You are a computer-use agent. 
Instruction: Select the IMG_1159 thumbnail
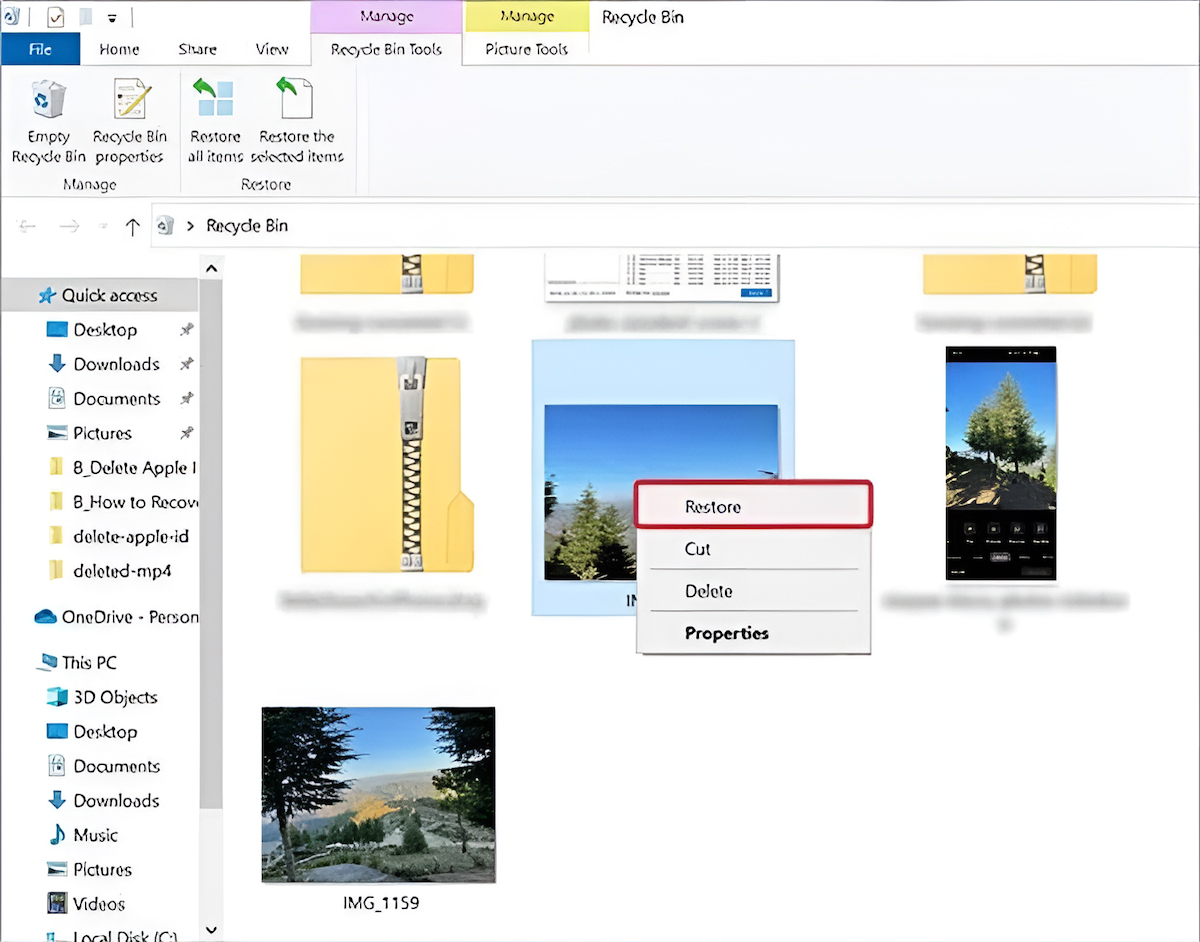coord(378,795)
